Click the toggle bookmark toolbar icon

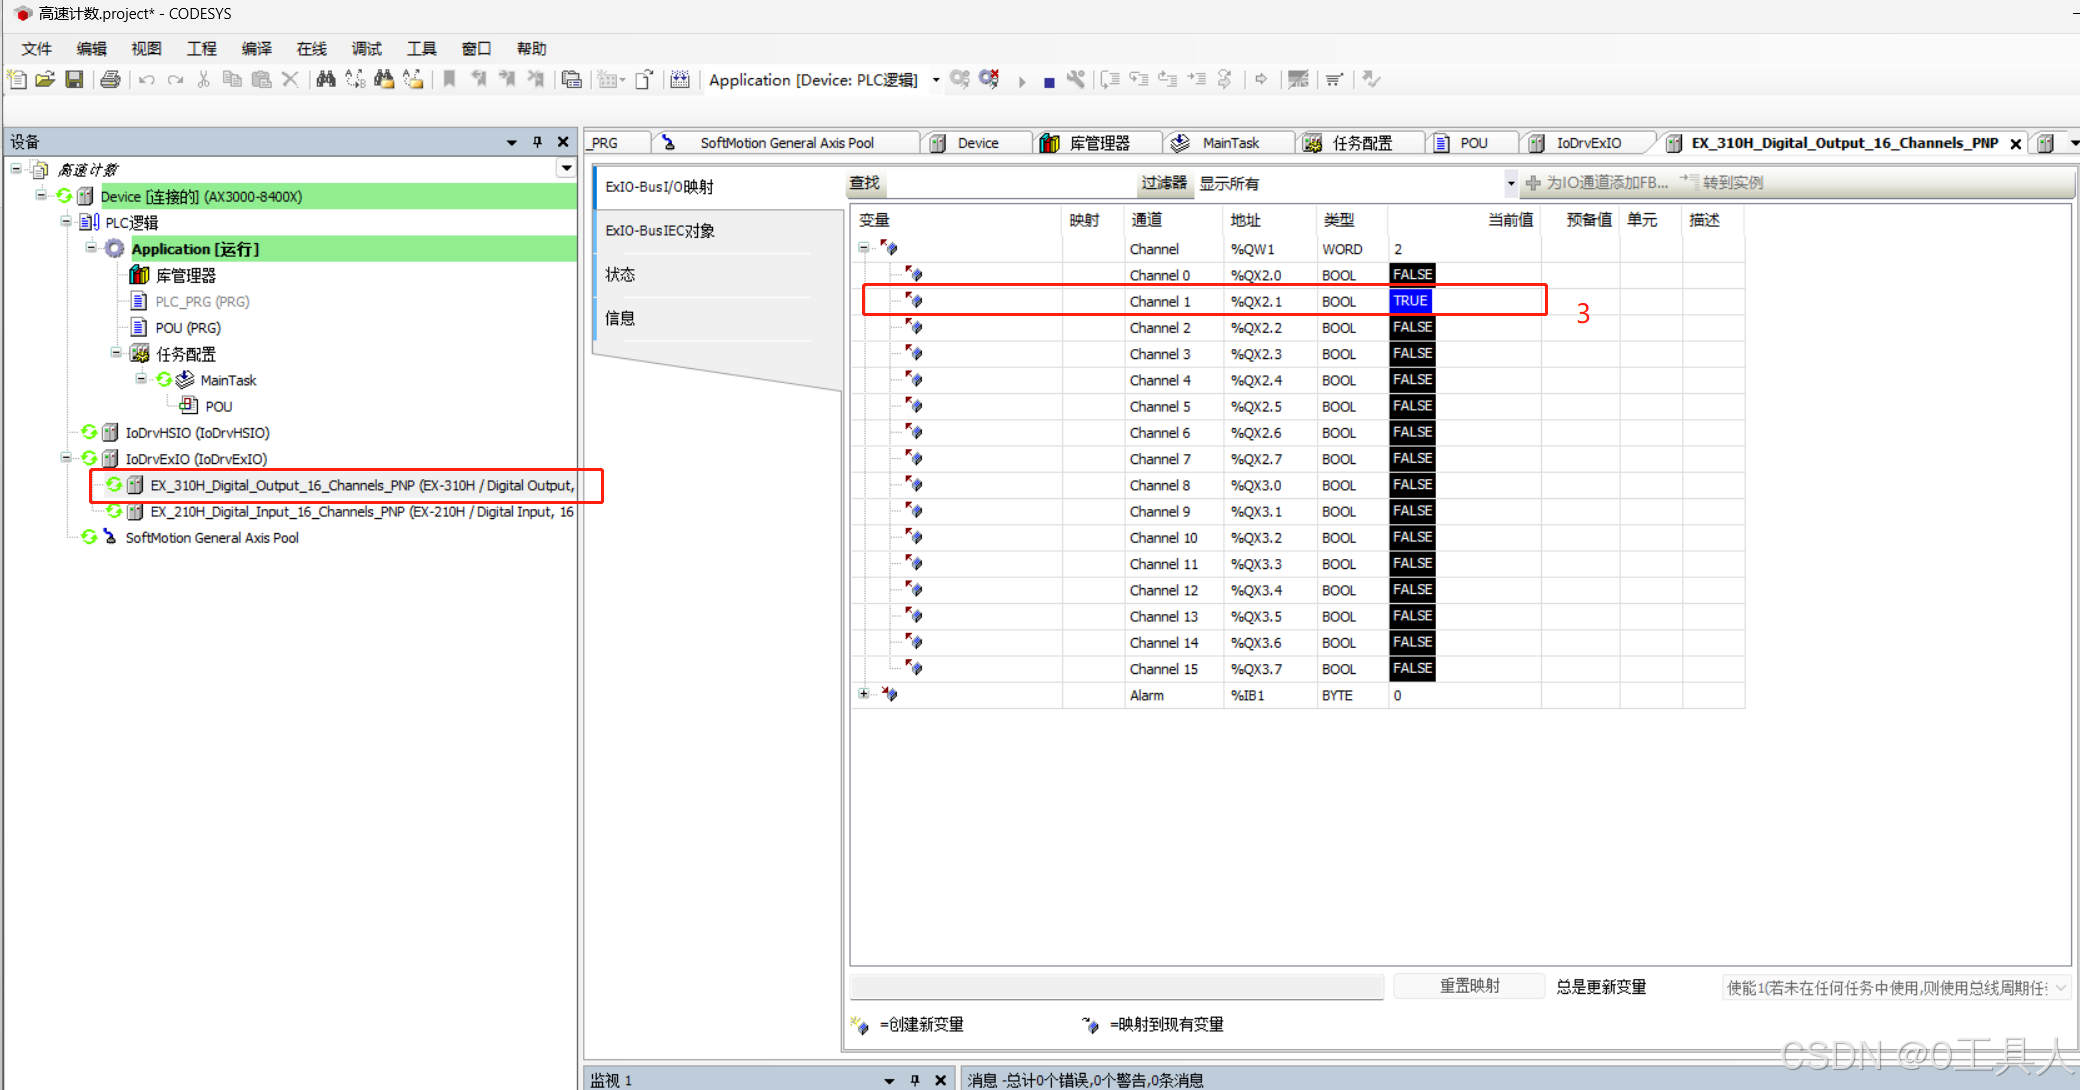(450, 79)
